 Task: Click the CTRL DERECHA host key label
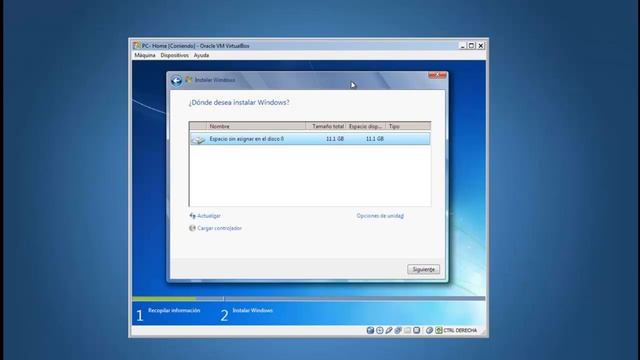[x=460, y=330]
